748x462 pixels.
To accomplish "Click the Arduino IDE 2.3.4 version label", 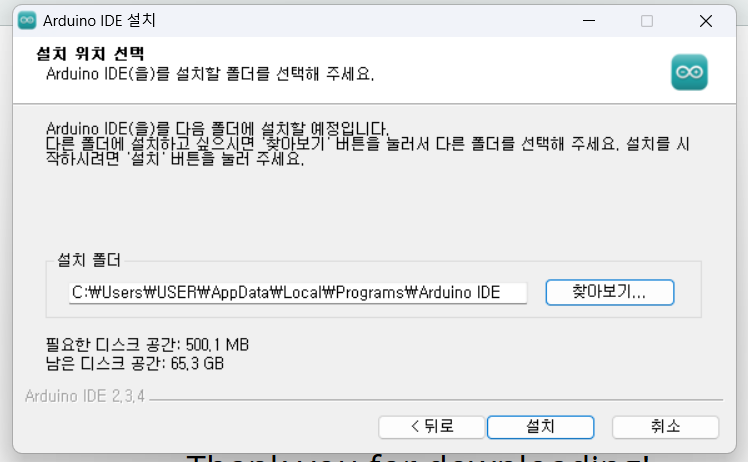I will coord(84,396).
